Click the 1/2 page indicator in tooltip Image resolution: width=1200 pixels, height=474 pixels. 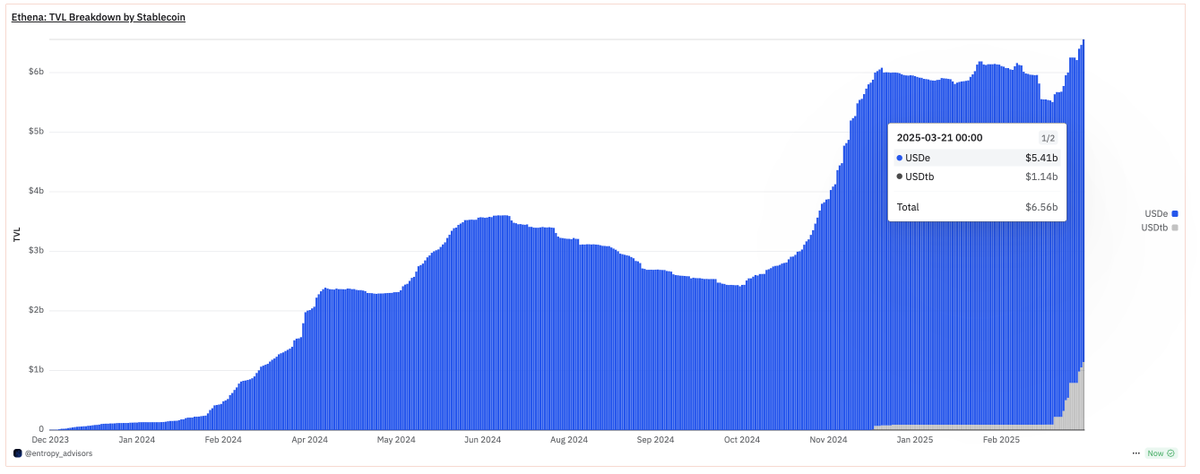coord(1047,138)
